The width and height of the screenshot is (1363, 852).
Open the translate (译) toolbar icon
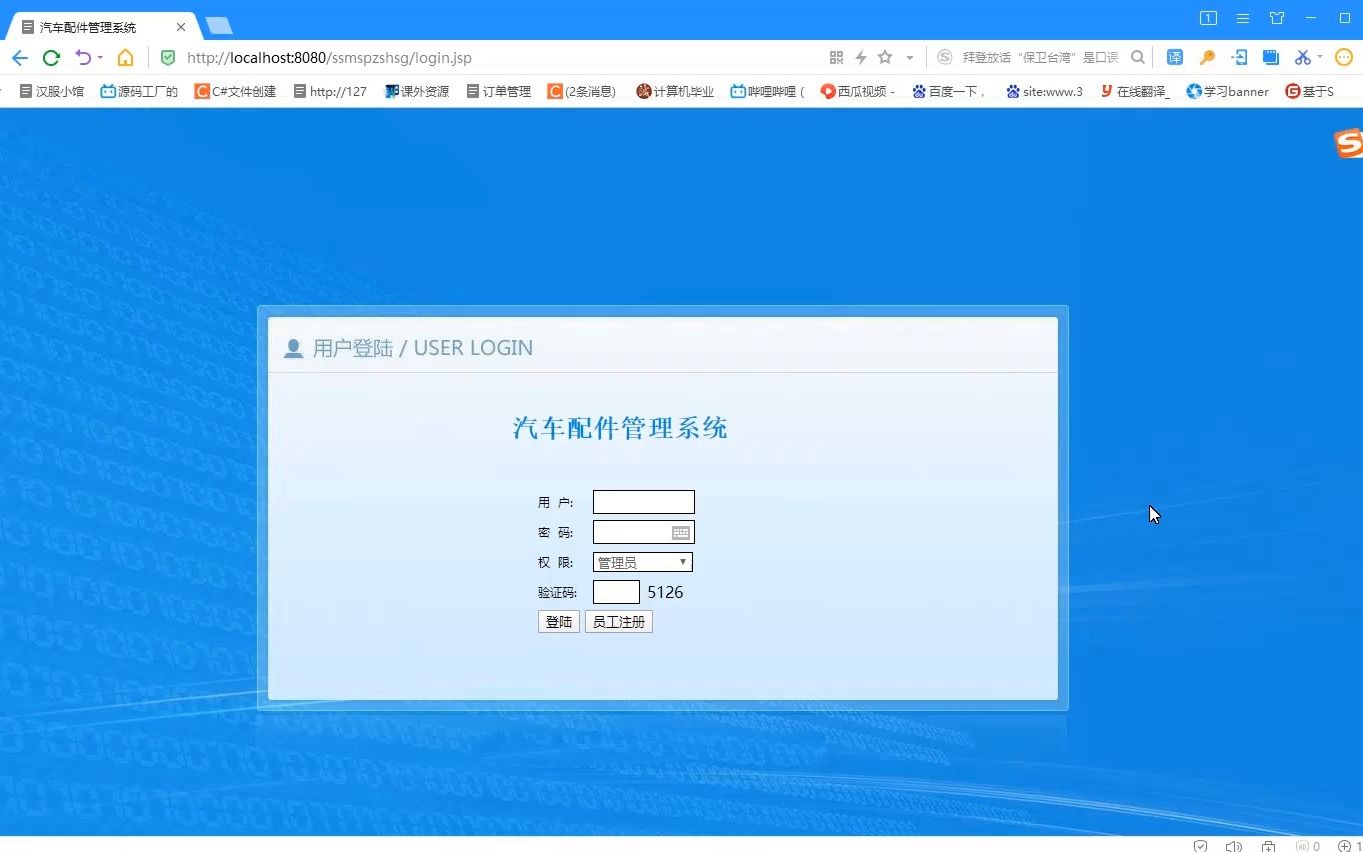[x=1176, y=57]
